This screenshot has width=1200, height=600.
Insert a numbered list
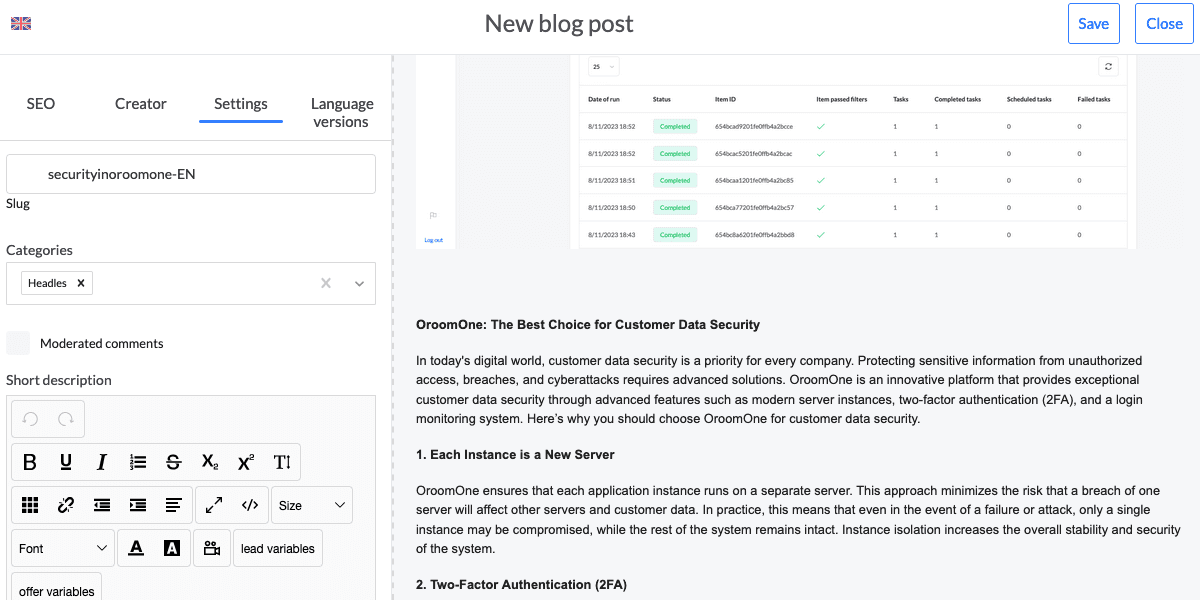click(x=138, y=462)
